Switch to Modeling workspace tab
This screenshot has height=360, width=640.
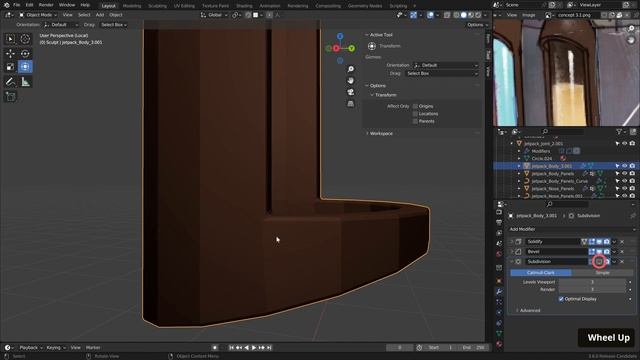(132, 6)
